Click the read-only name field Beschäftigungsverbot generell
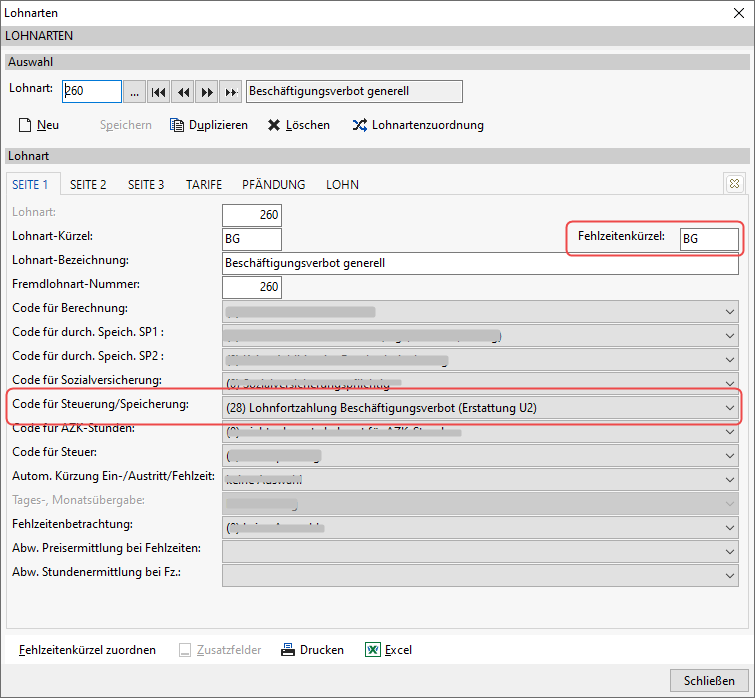Screen dimensions: 755x698 [x=354, y=91]
